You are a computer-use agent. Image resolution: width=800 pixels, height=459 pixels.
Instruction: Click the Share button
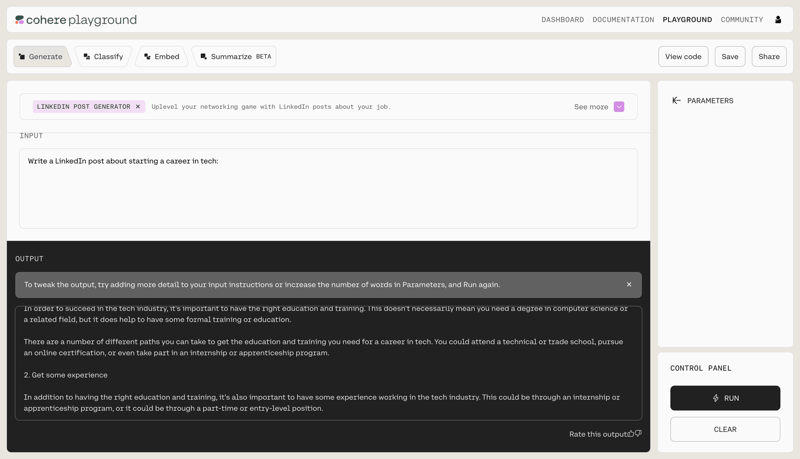tap(769, 57)
